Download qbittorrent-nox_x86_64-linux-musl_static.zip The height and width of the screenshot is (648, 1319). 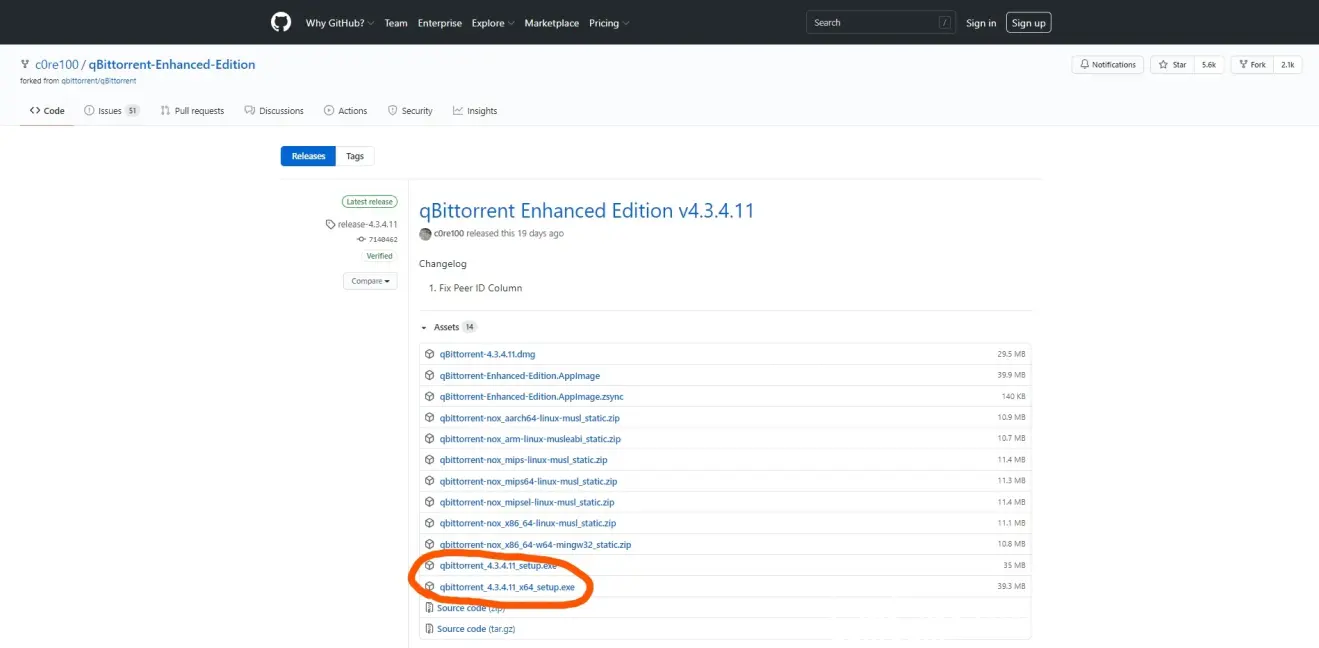pos(528,523)
